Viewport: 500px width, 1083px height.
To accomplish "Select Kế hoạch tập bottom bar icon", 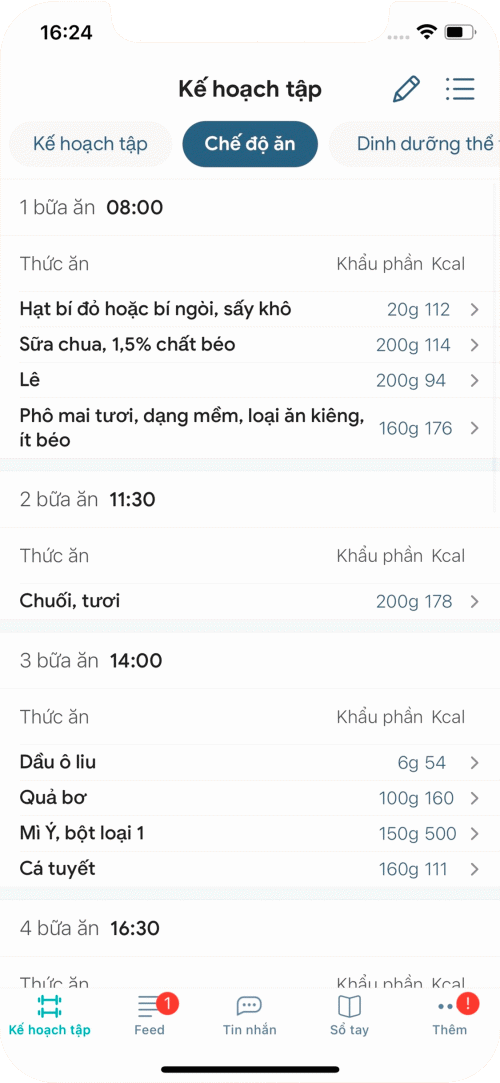I will 50,1006.
